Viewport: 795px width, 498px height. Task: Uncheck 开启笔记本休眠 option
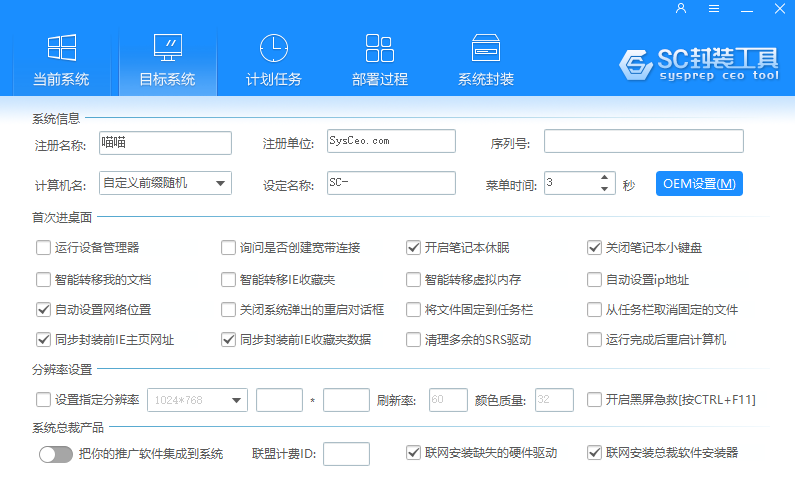coord(413,248)
